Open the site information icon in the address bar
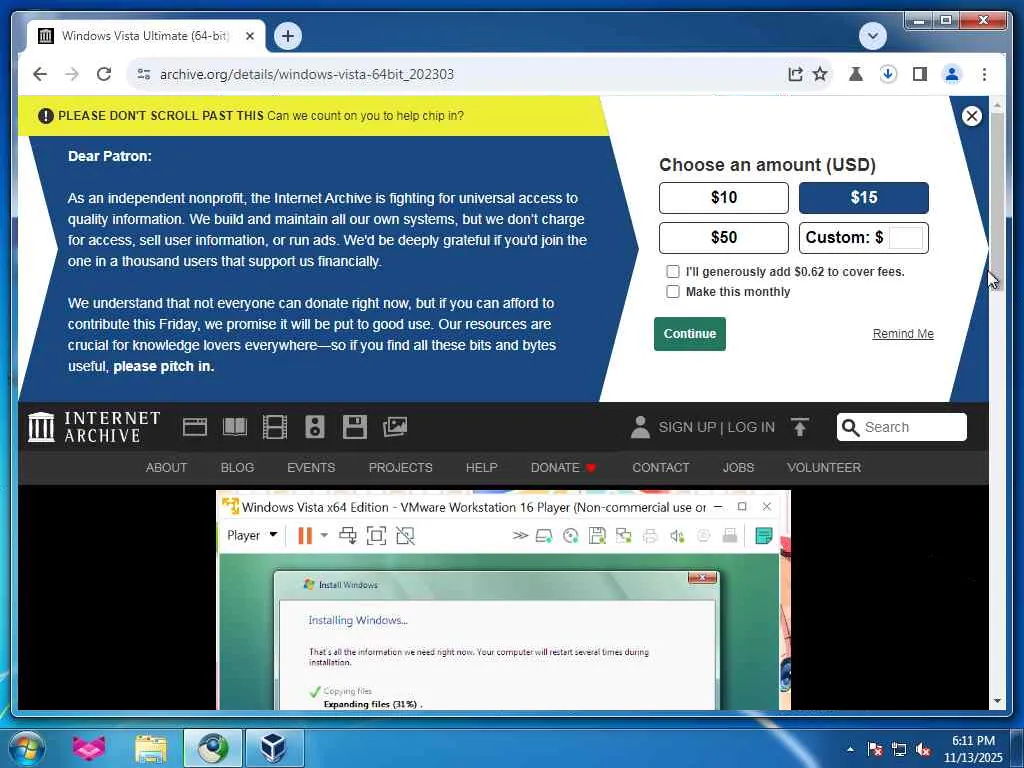Screen dimensions: 1024x768 [144, 74]
